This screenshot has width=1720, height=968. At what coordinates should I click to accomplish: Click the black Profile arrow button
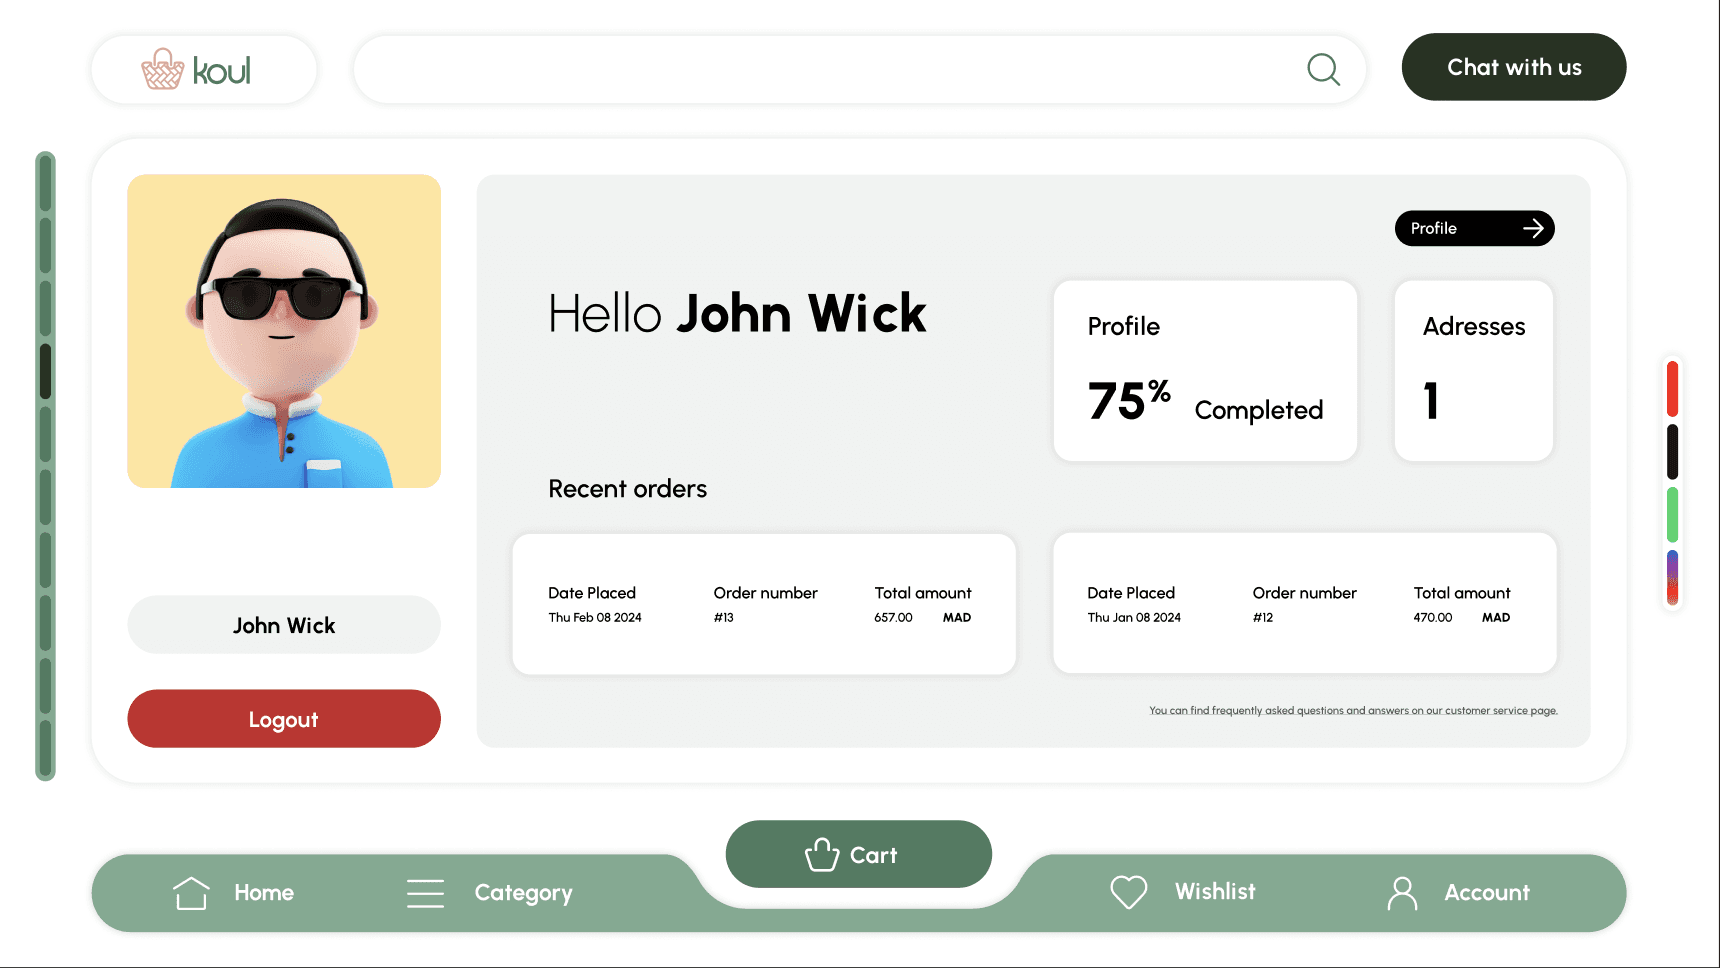click(1475, 229)
